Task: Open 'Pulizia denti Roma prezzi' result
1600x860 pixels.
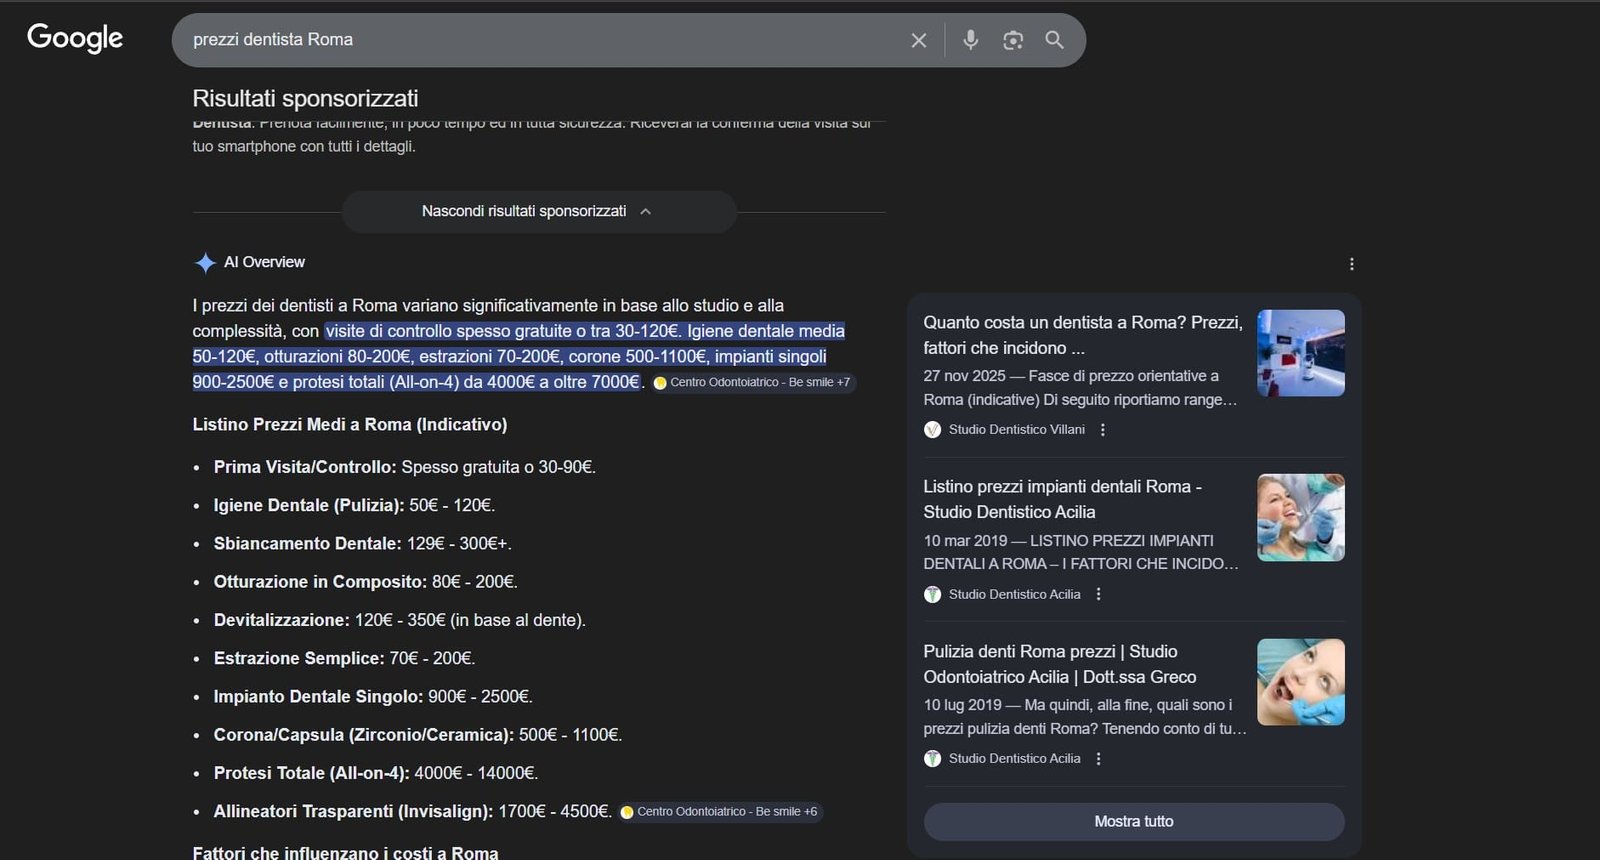Action: coord(1059,664)
